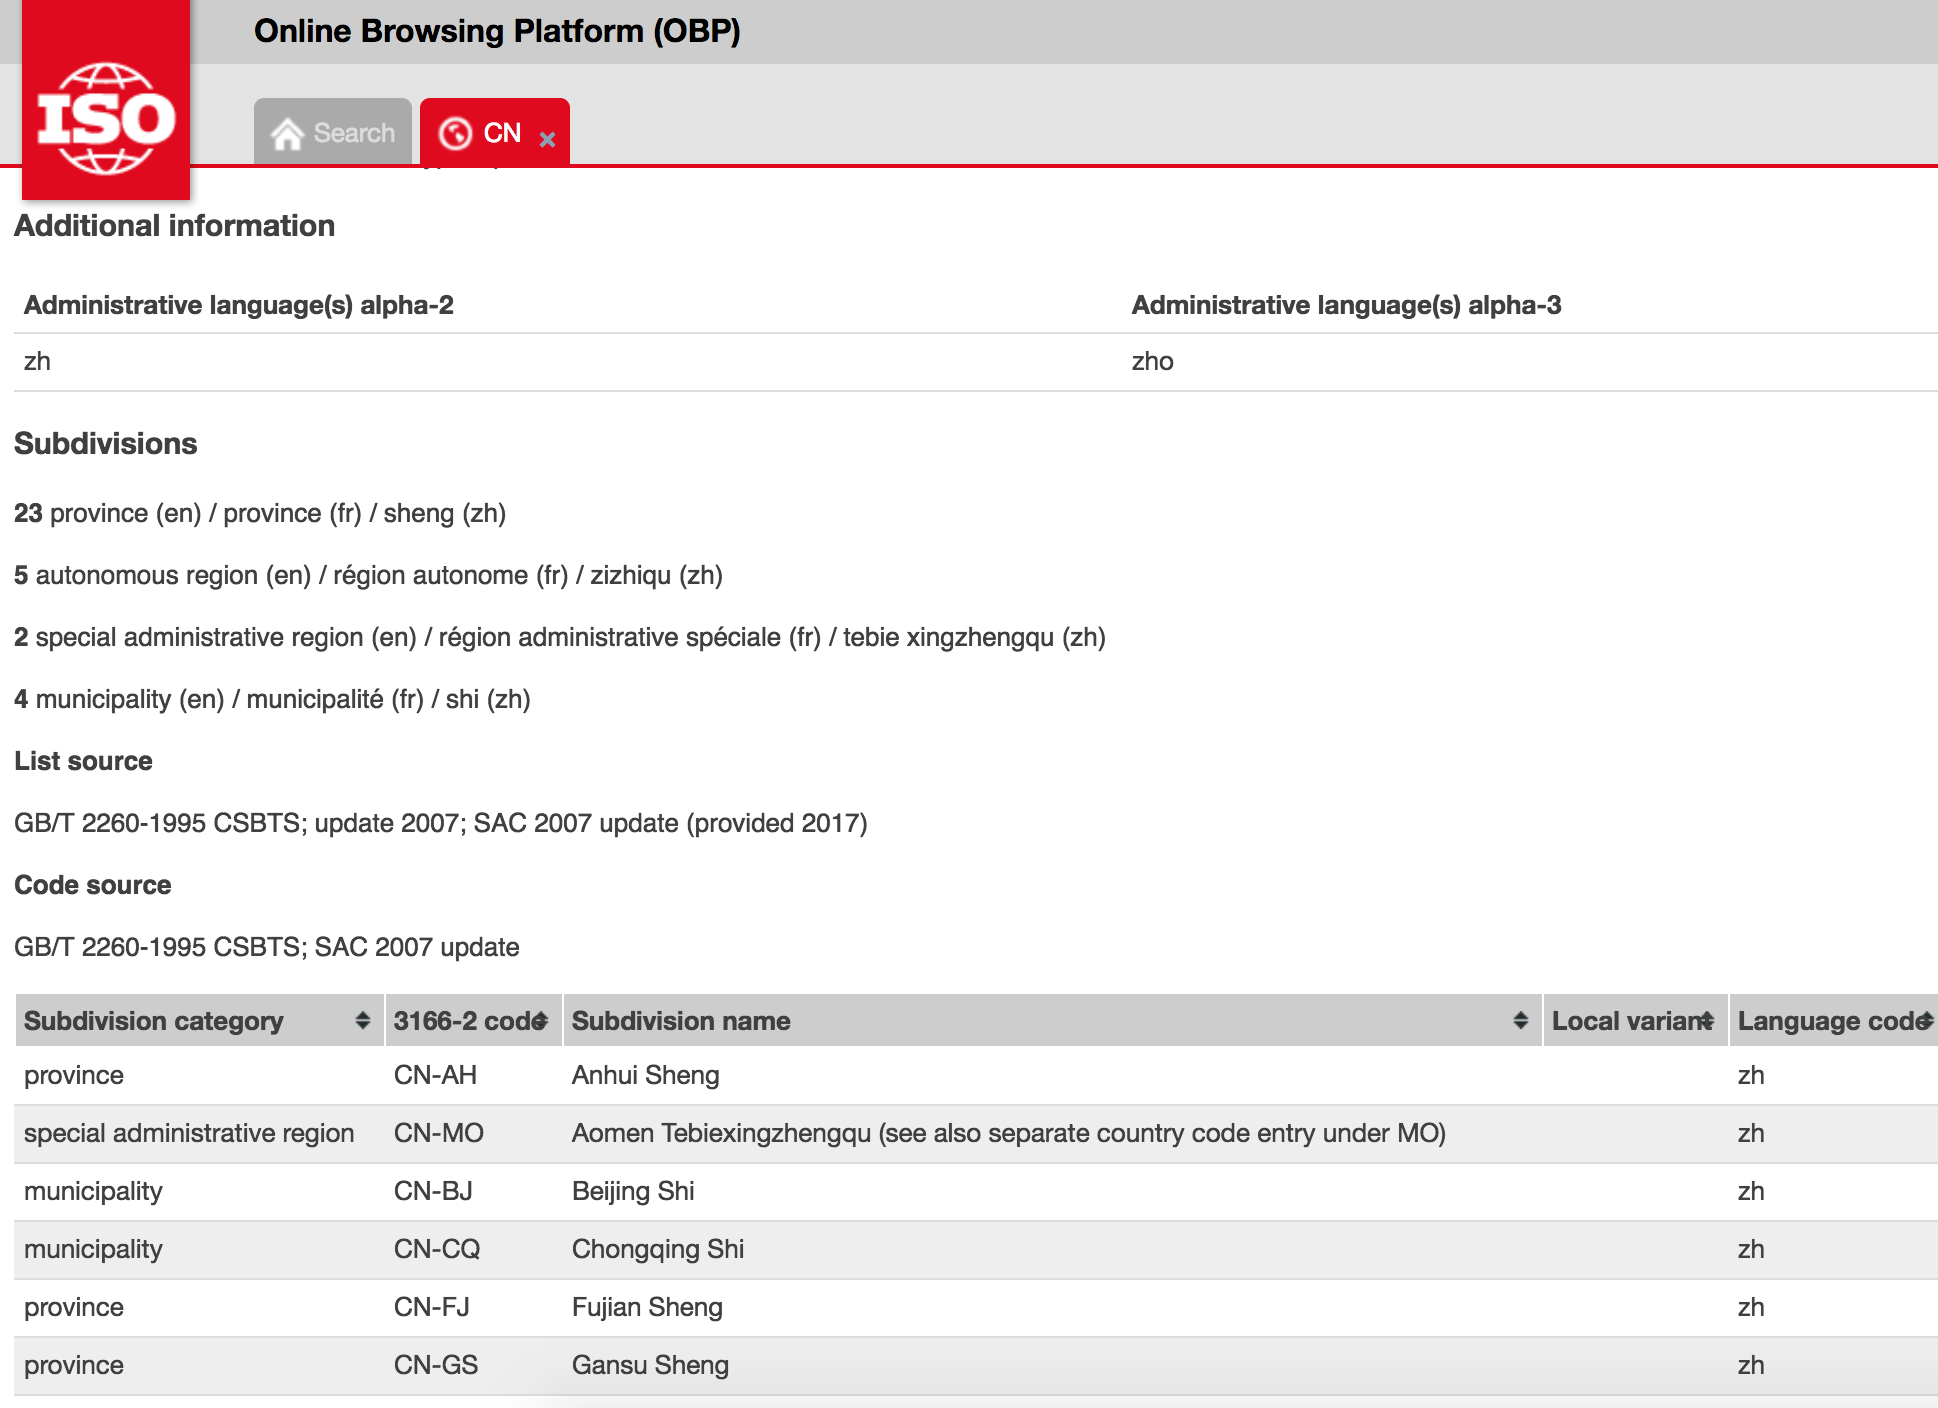Screen dimensions: 1938x1408
Task: Click Aomen Tebiexingzhengqu subdivision name
Action: [1008, 1133]
